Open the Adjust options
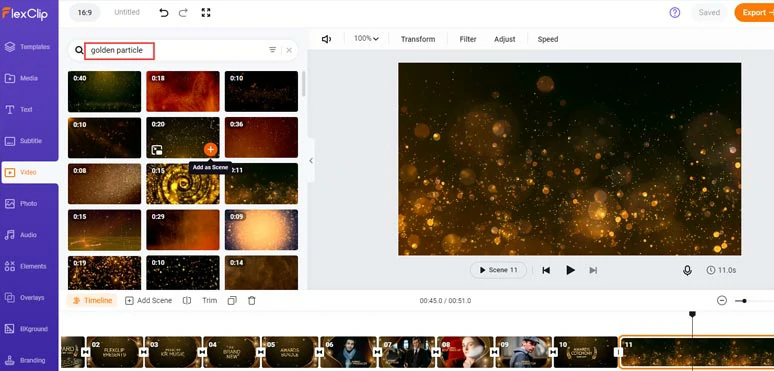Image resolution: width=774 pixels, height=371 pixels. pyautogui.click(x=504, y=39)
